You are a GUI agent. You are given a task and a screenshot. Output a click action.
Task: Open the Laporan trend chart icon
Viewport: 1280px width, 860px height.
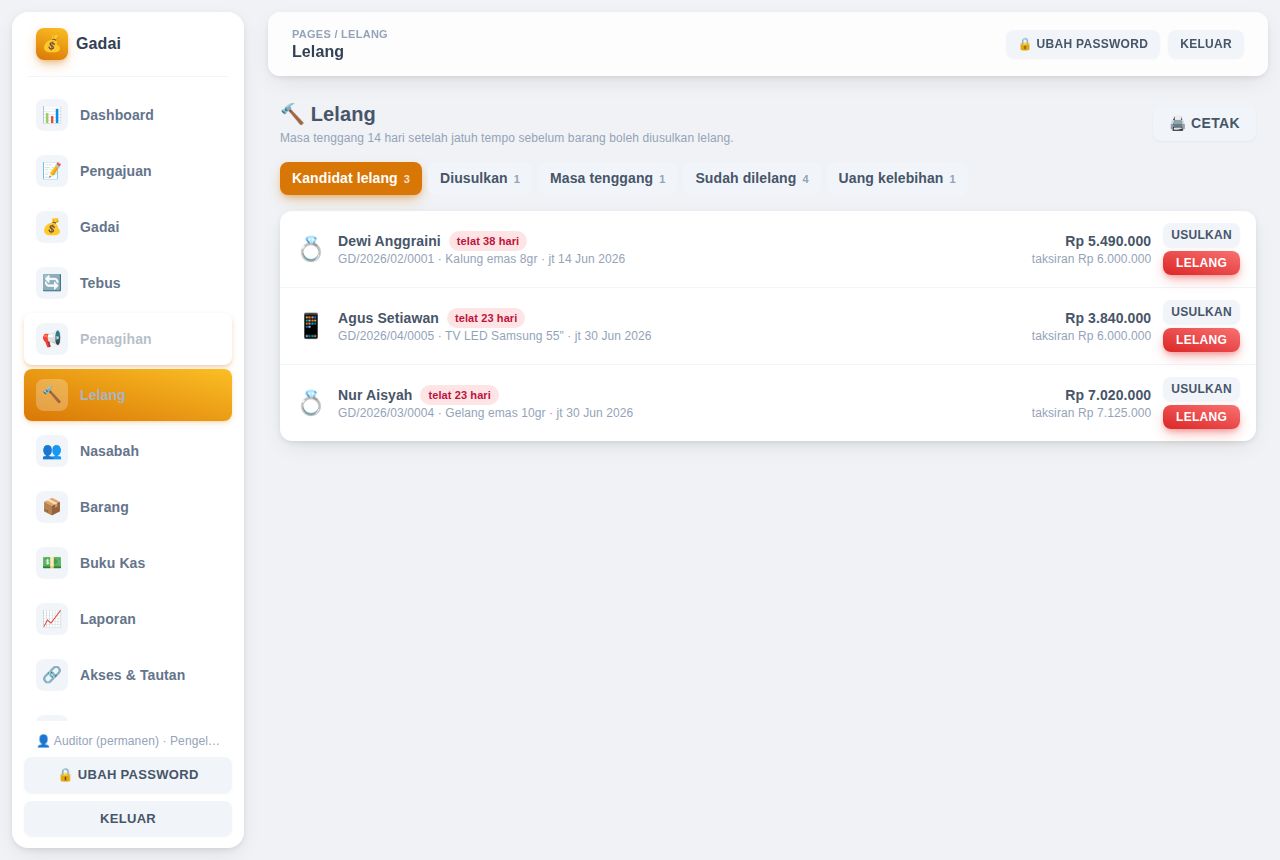[x=52, y=619]
